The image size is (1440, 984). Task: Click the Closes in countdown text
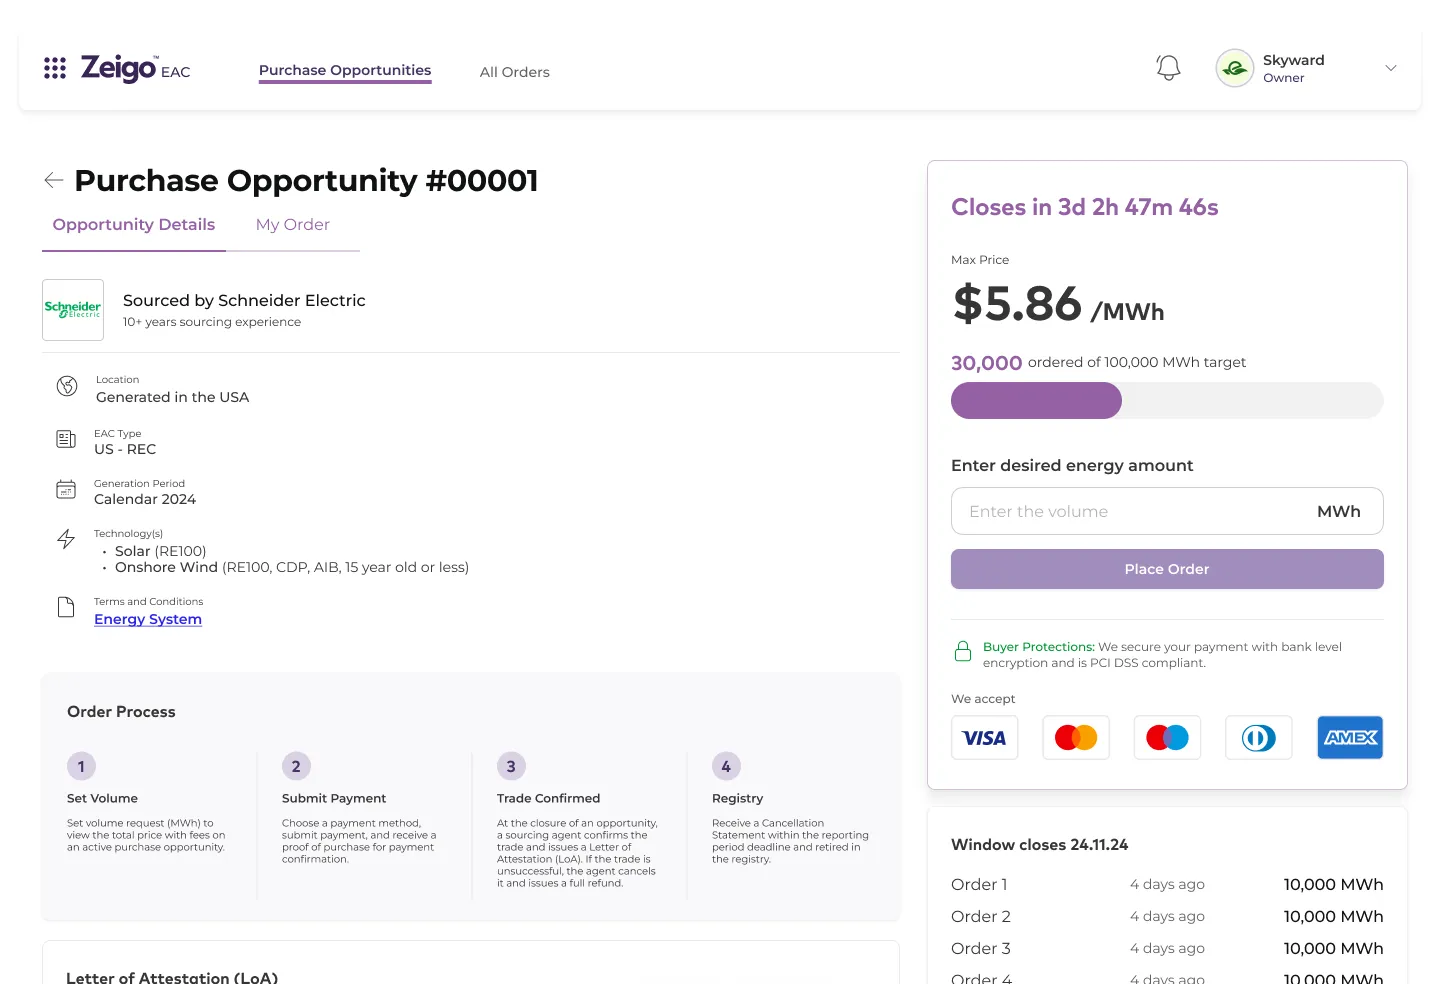[x=1084, y=207]
